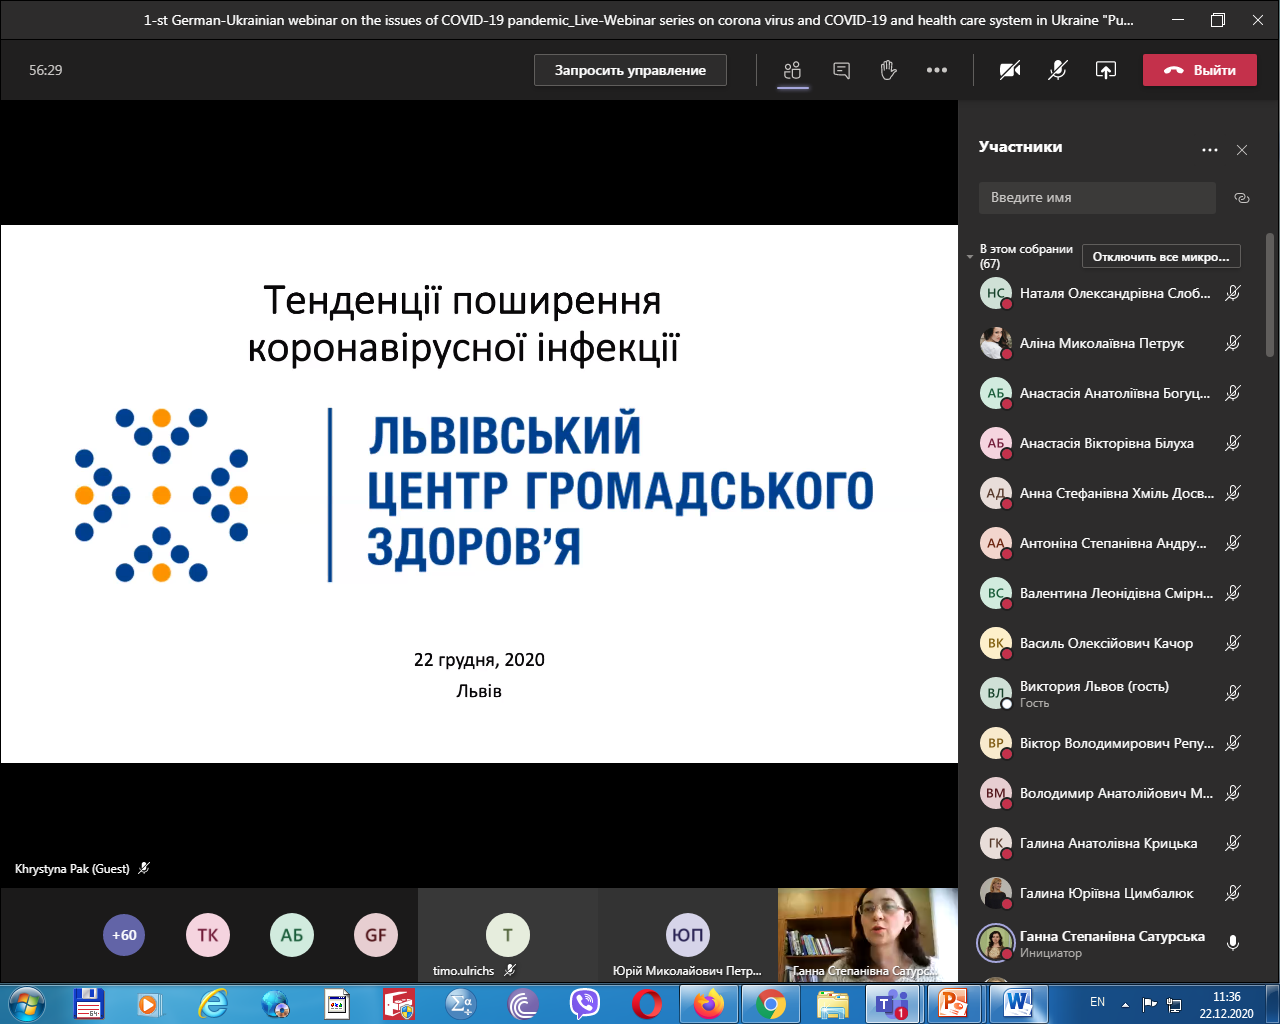1280x1024 pixels.
Task: Open the conversation chat icon
Action: [841, 70]
